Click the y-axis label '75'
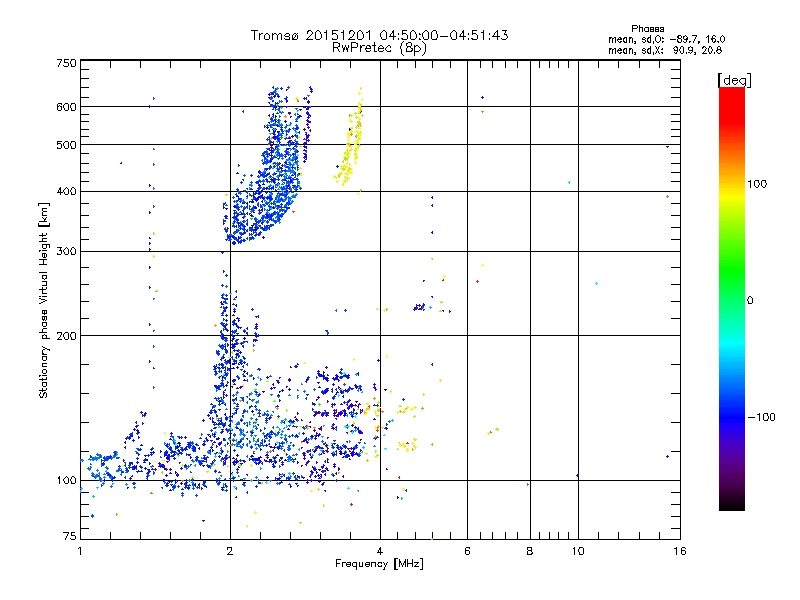This screenshot has width=800, height=600. click(70, 536)
